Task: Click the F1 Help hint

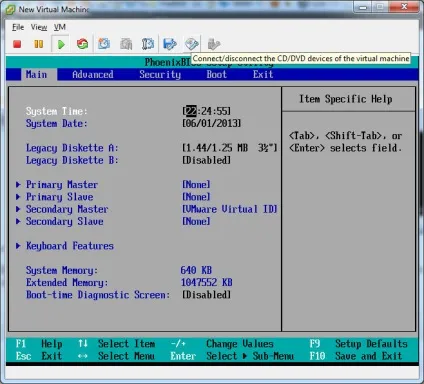Action: (x=39, y=343)
